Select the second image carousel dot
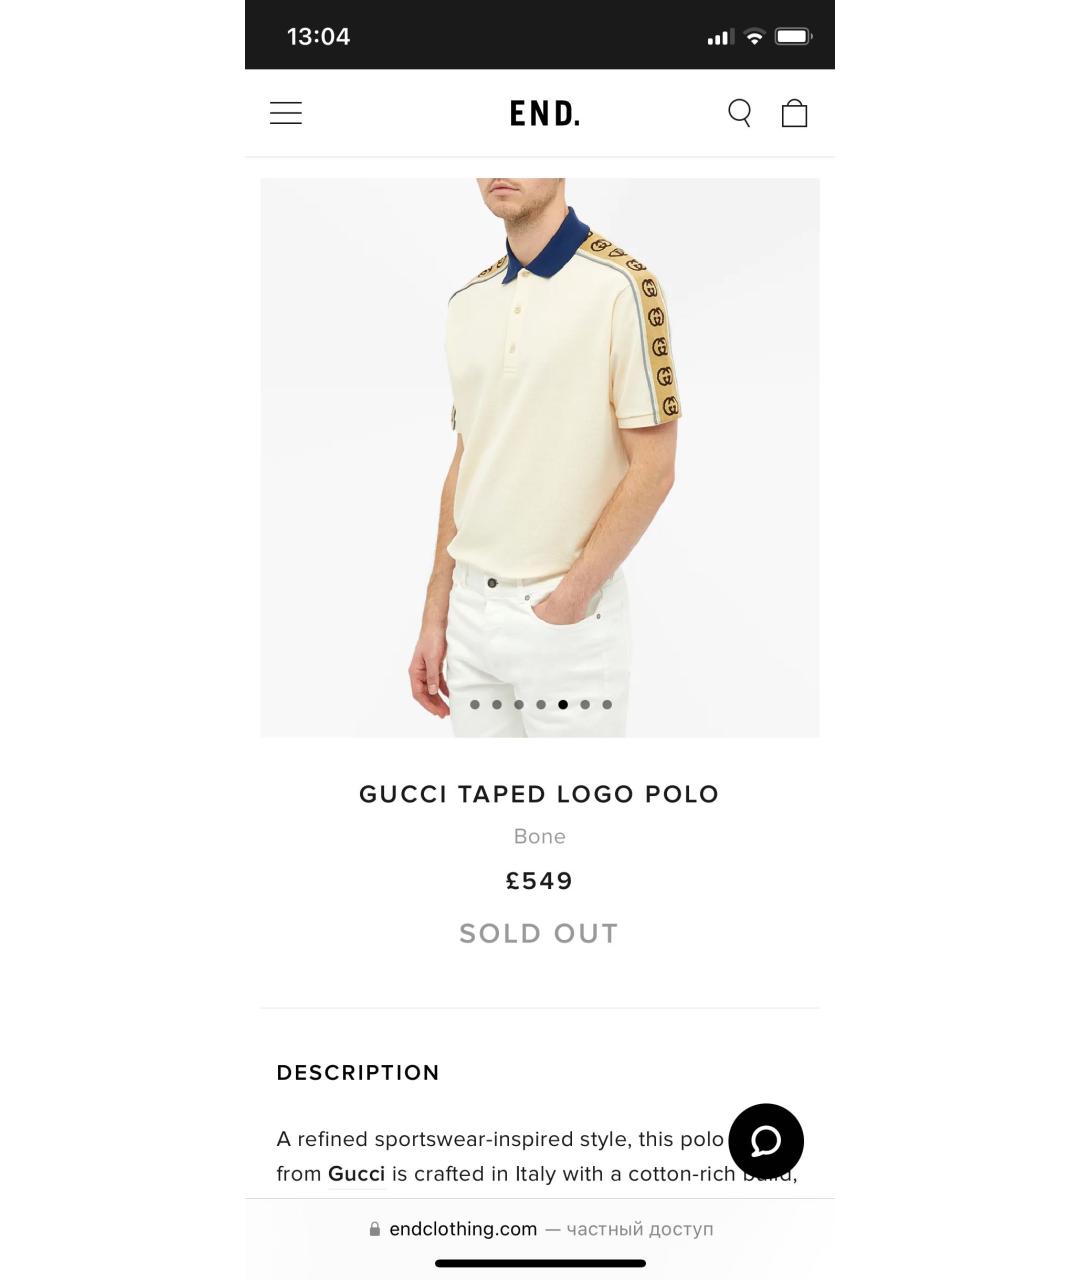The height and width of the screenshot is (1280, 1080). [x=497, y=705]
